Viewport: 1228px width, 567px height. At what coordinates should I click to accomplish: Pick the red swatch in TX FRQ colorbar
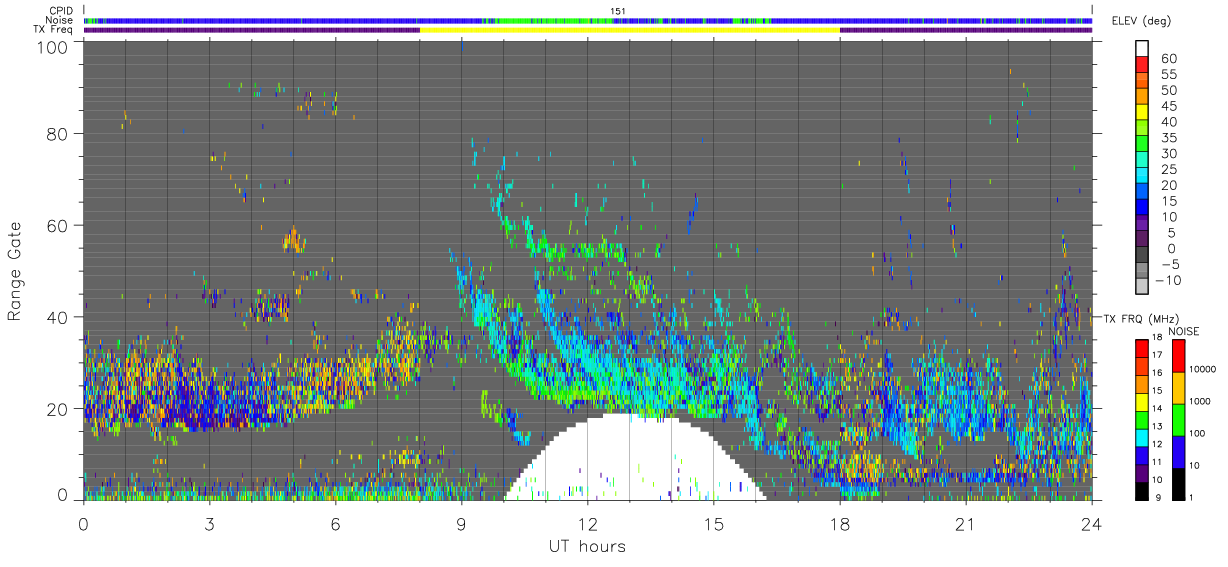pos(1142,348)
